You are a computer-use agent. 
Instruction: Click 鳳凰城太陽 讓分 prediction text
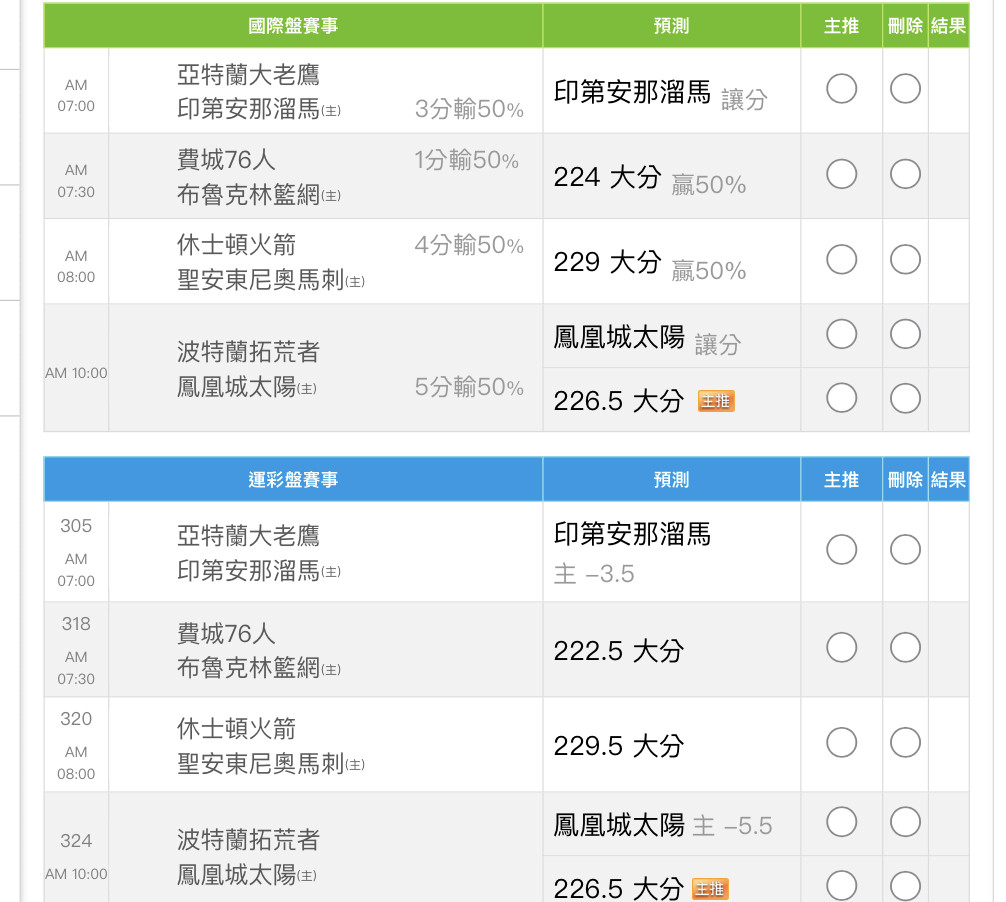pos(647,339)
